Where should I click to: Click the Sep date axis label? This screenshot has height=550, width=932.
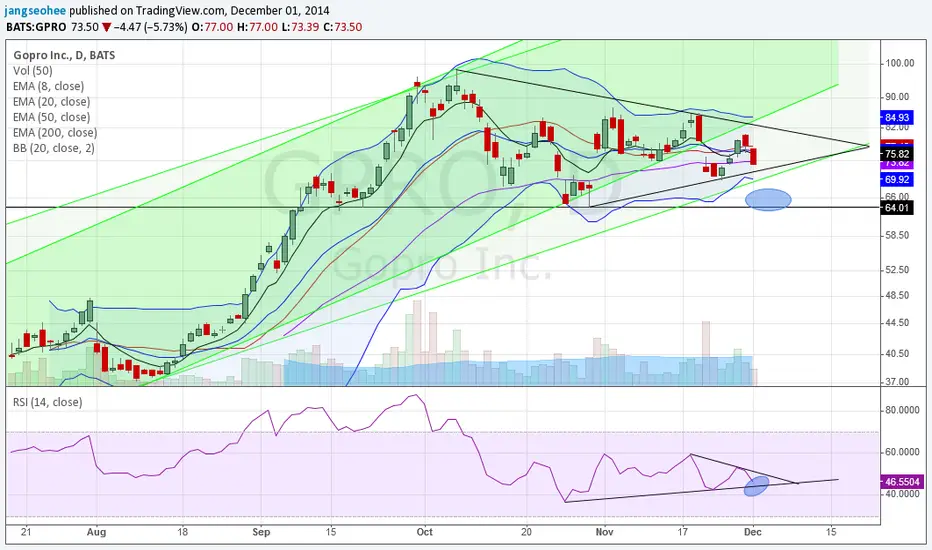(x=261, y=532)
